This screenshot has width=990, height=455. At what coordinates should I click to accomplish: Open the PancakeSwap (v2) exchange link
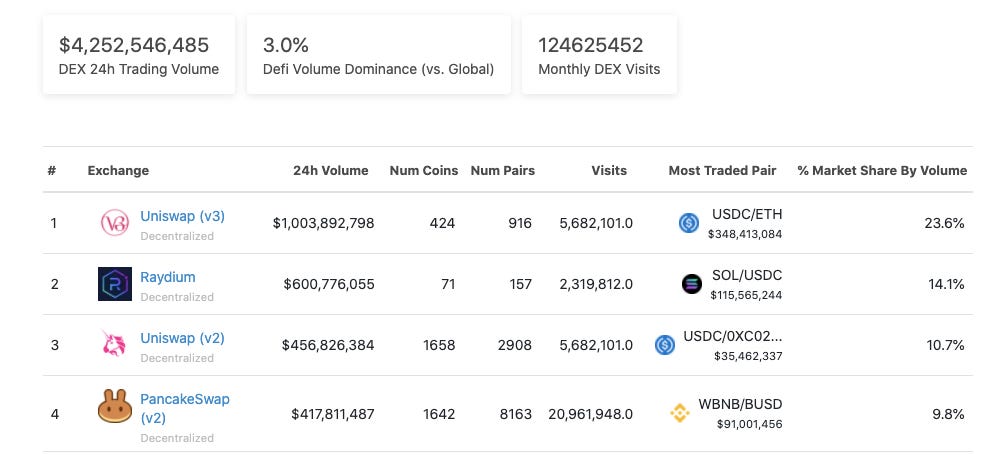(x=185, y=408)
